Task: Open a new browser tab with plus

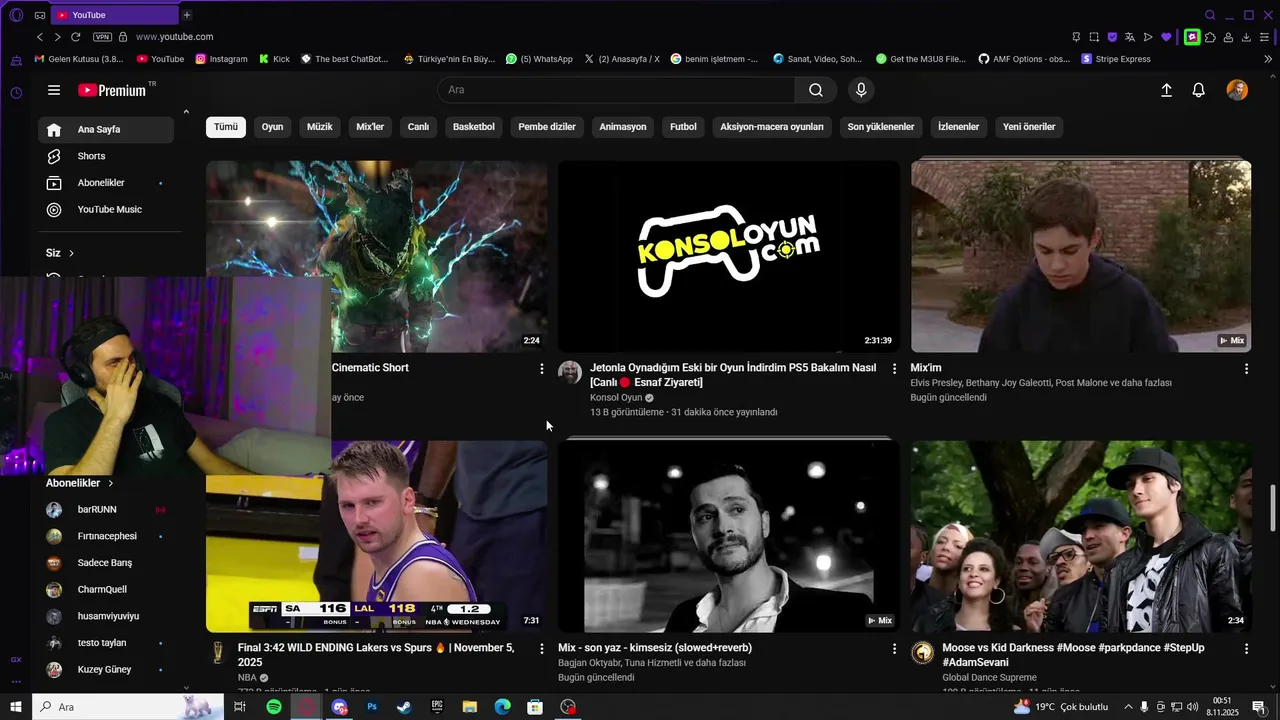Action: point(186,15)
